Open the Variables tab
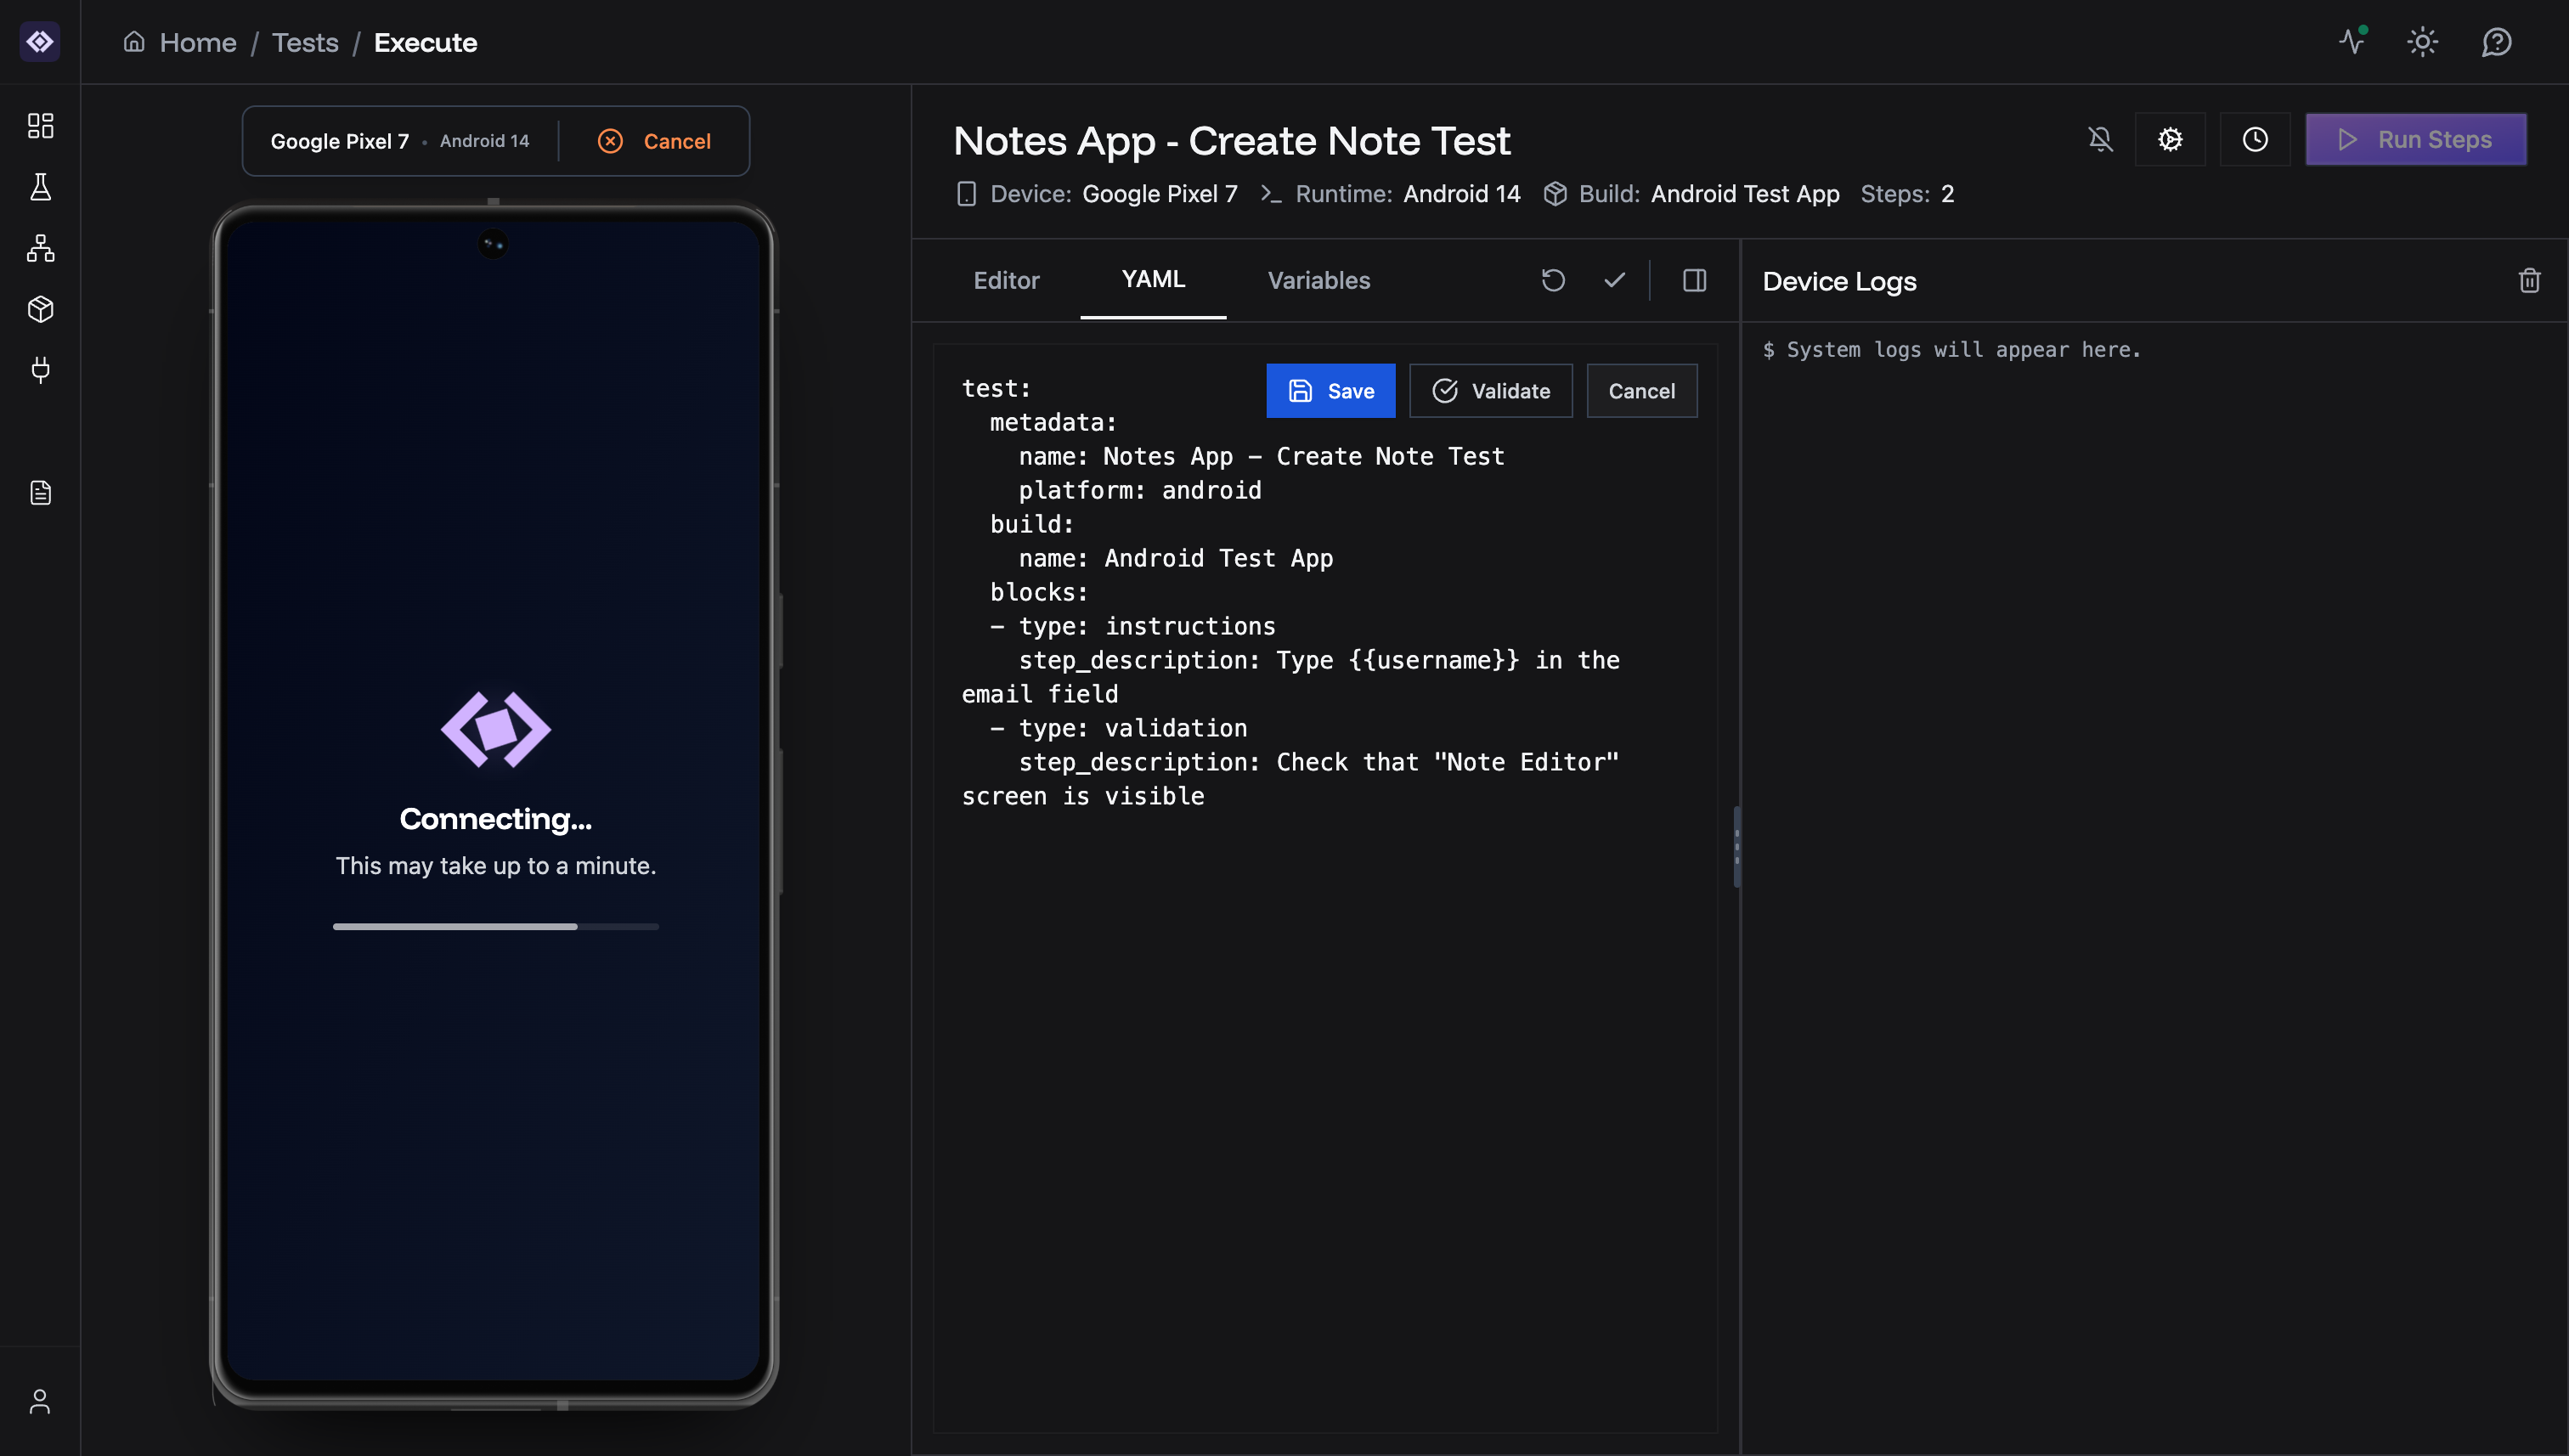The image size is (2569, 1456). [1318, 281]
